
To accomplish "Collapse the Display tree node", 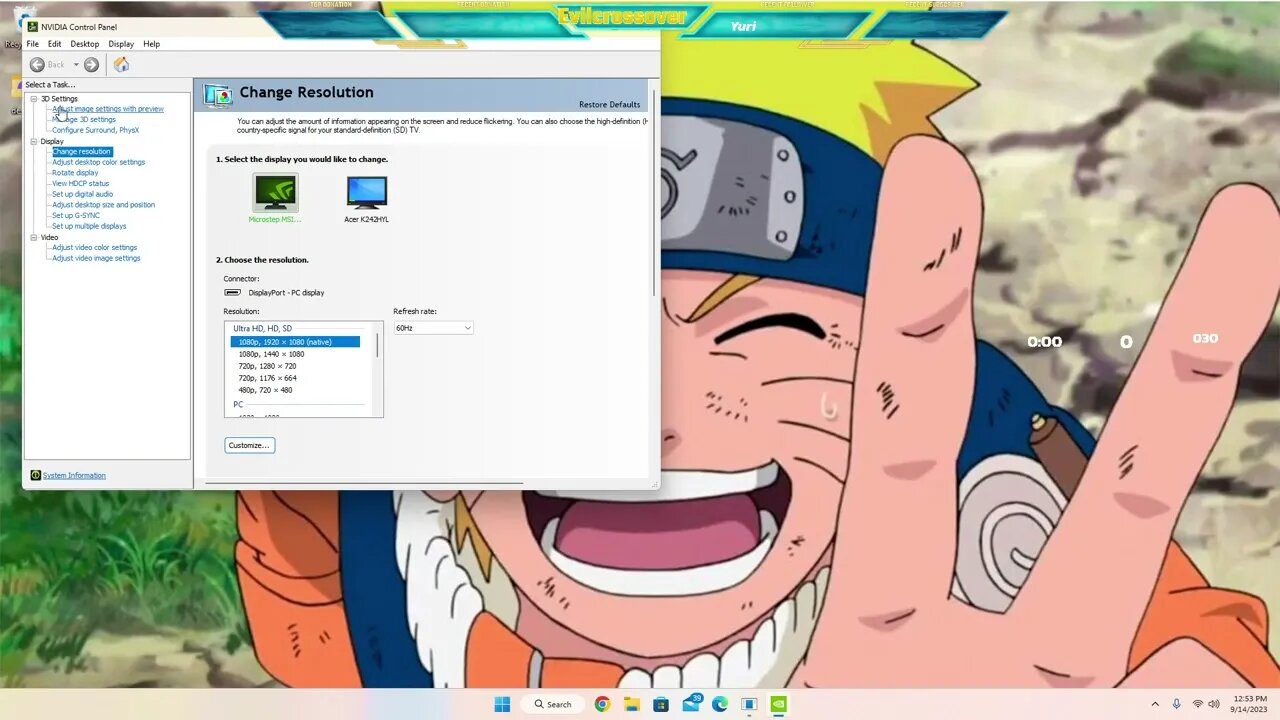I will pyautogui.click(x=33, y=141).
